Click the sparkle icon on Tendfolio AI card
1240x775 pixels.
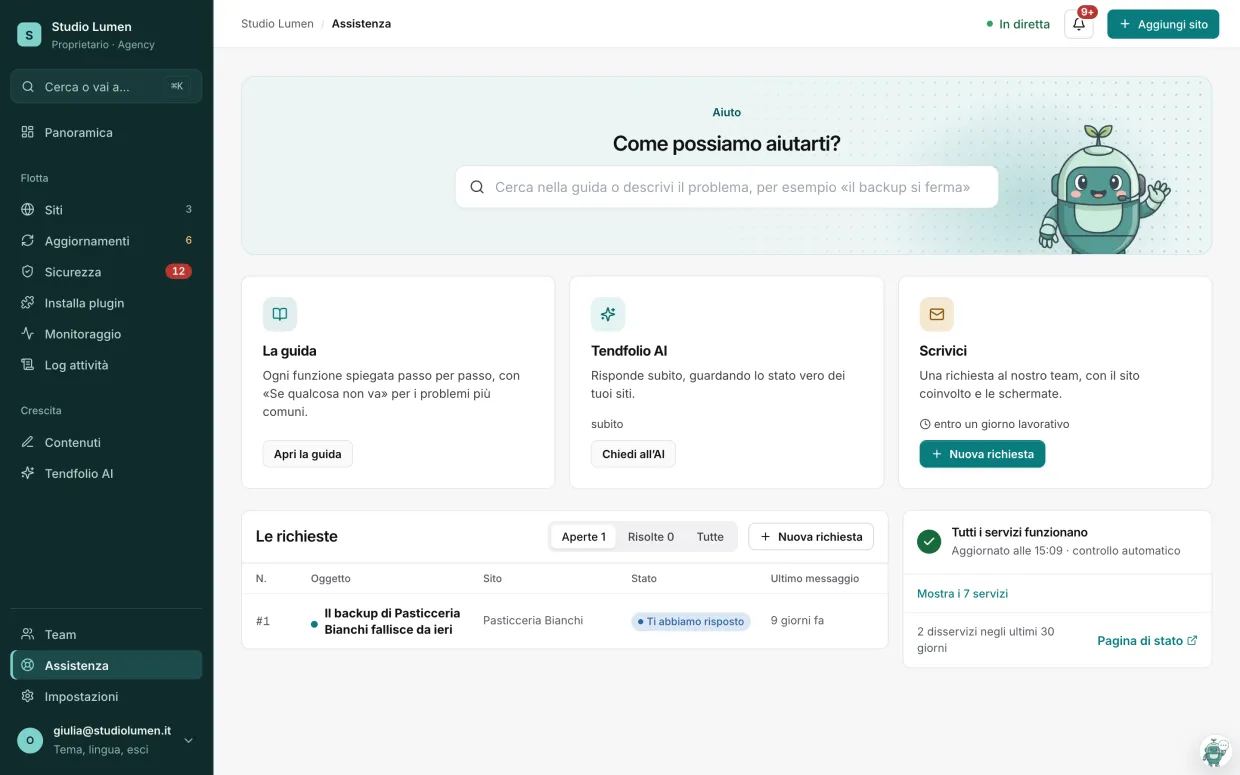[608, 314]
